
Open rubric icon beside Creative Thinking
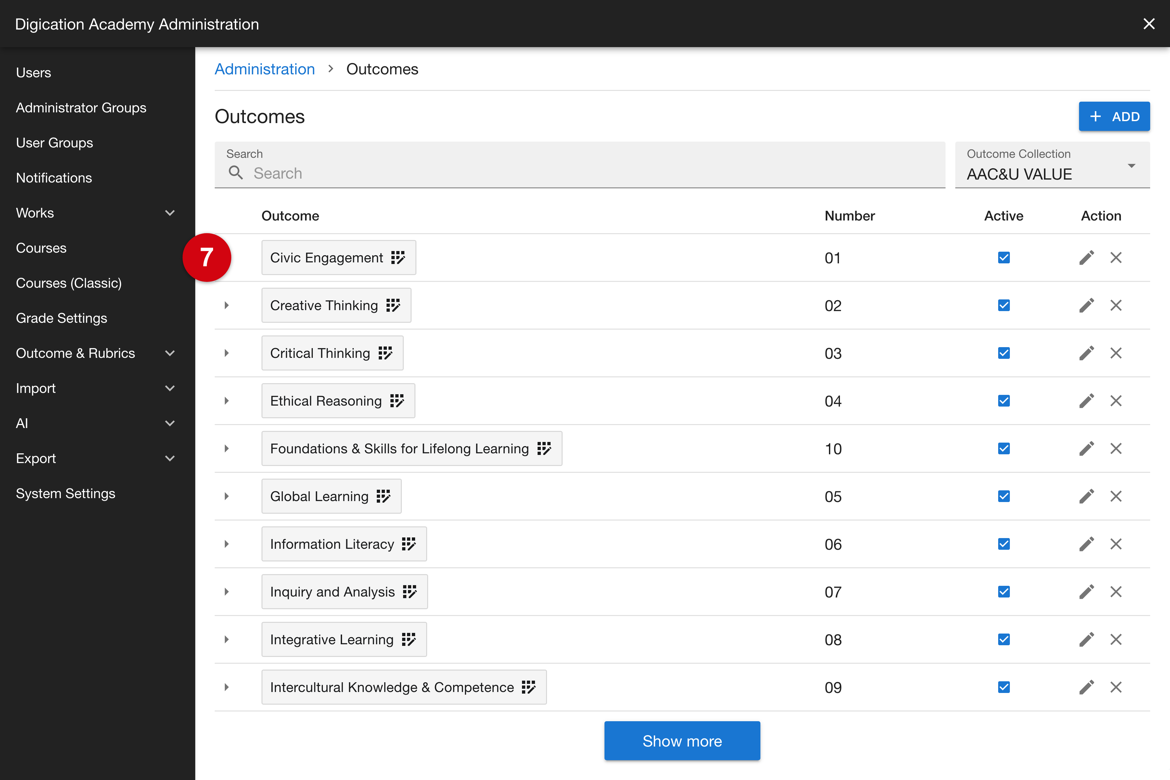[x=393, y=305]
